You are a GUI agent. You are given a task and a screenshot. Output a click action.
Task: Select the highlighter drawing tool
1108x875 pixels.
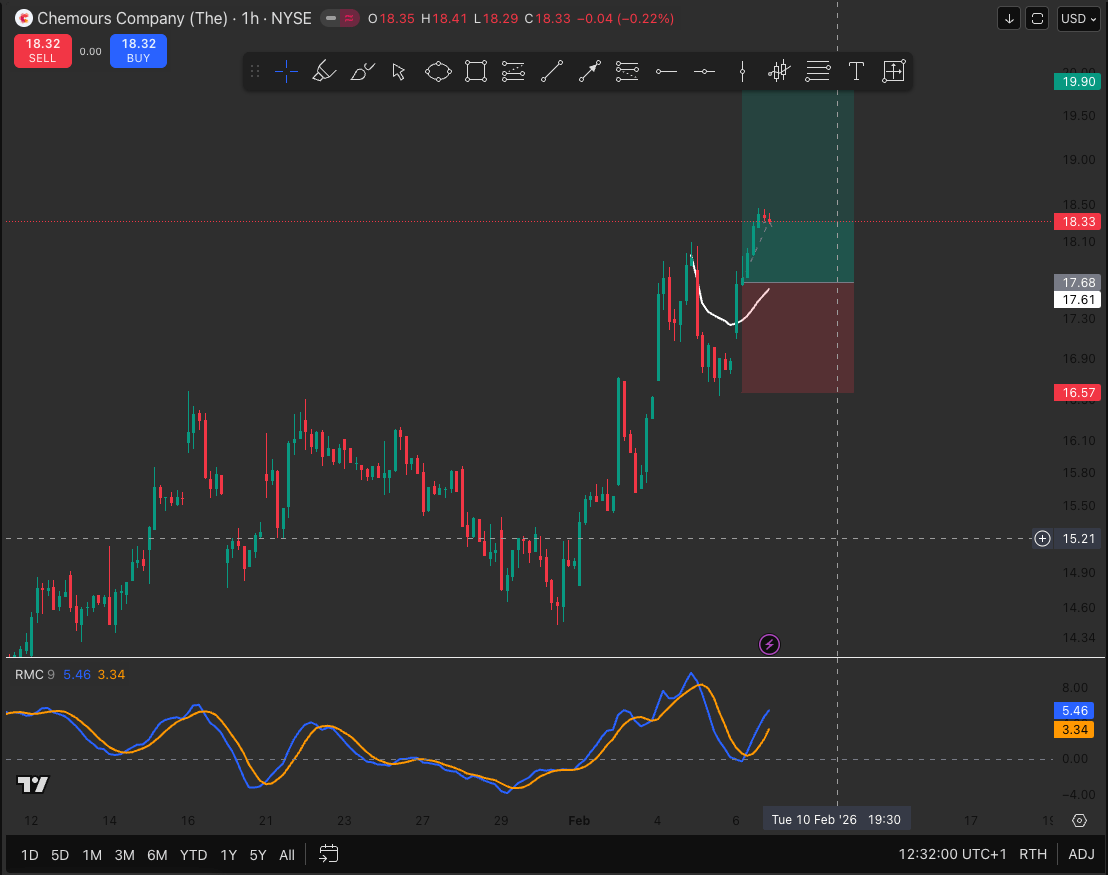324,71
